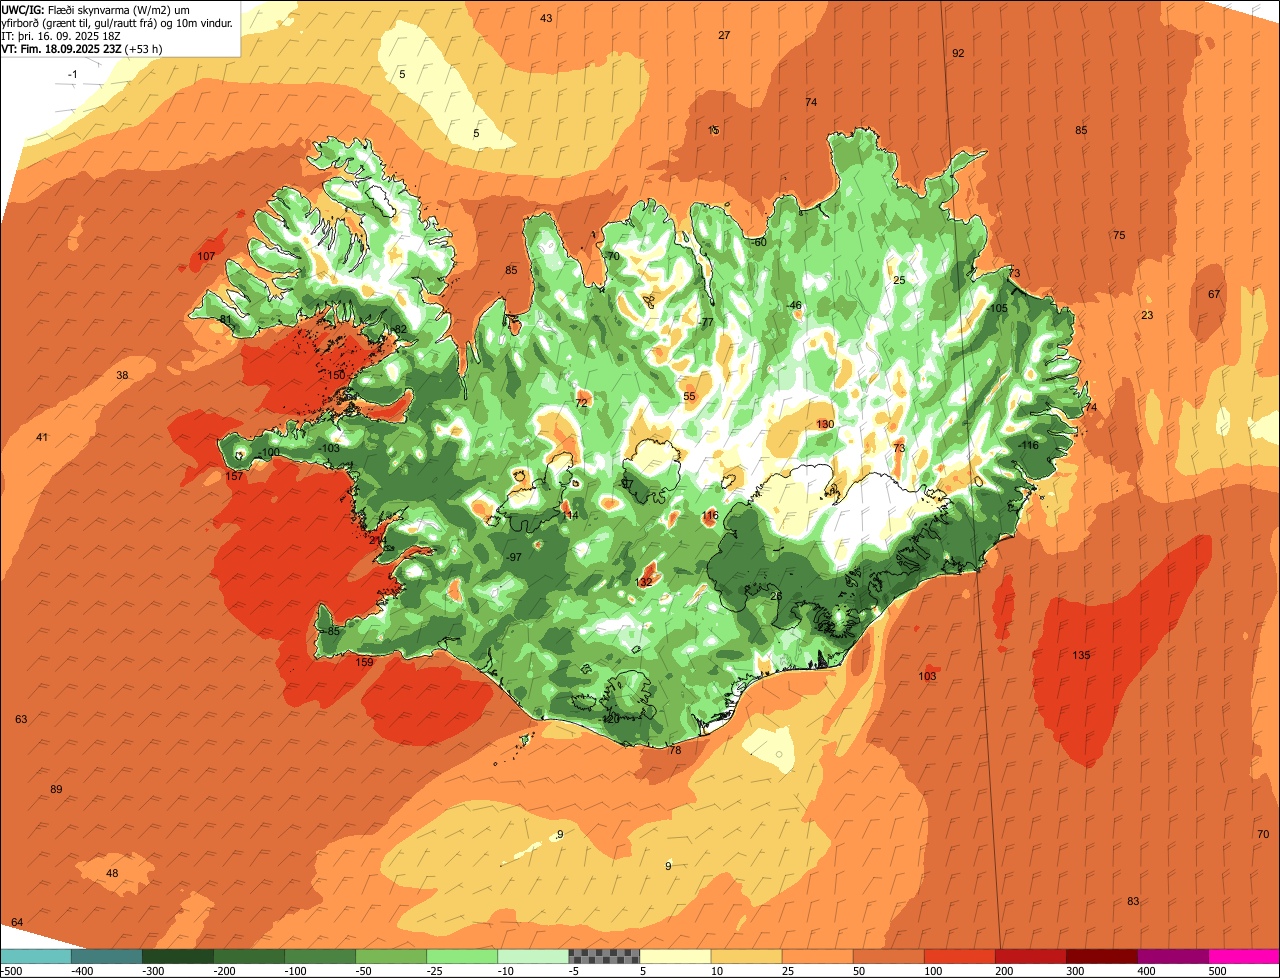Pick the purple legend swatch between 400 and 500
The width and height of the screenshot is (1280, 978).
tap(1173, 956)
